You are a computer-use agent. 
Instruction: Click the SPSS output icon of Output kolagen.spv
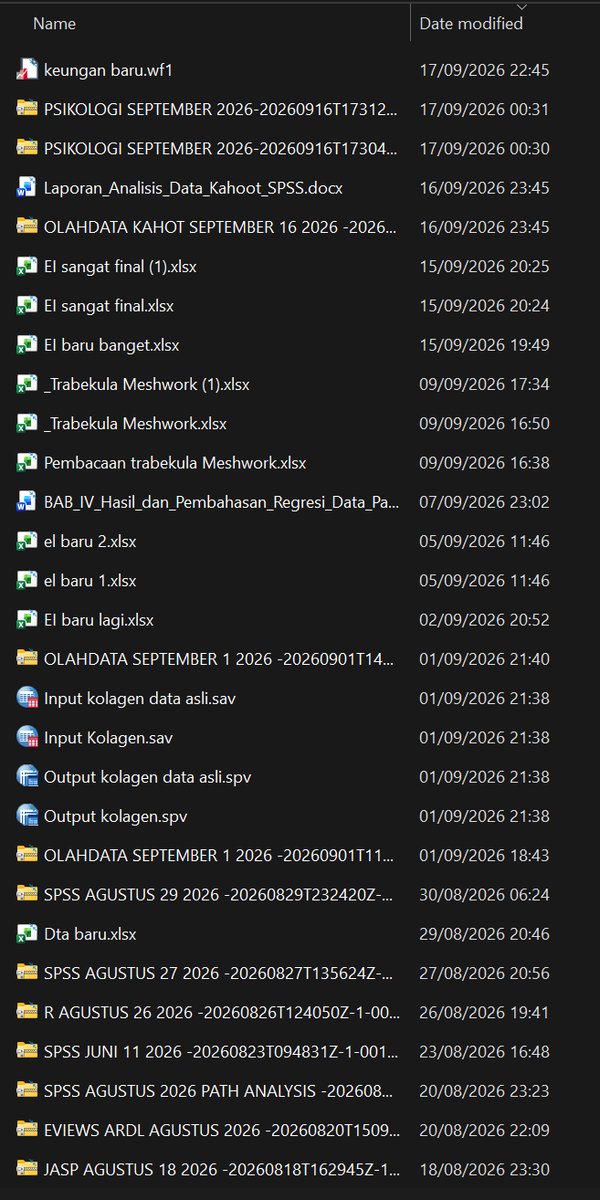(27, 816)
